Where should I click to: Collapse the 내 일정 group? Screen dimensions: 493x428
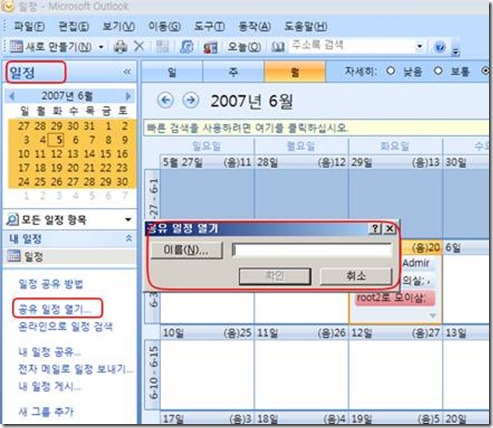129,238
